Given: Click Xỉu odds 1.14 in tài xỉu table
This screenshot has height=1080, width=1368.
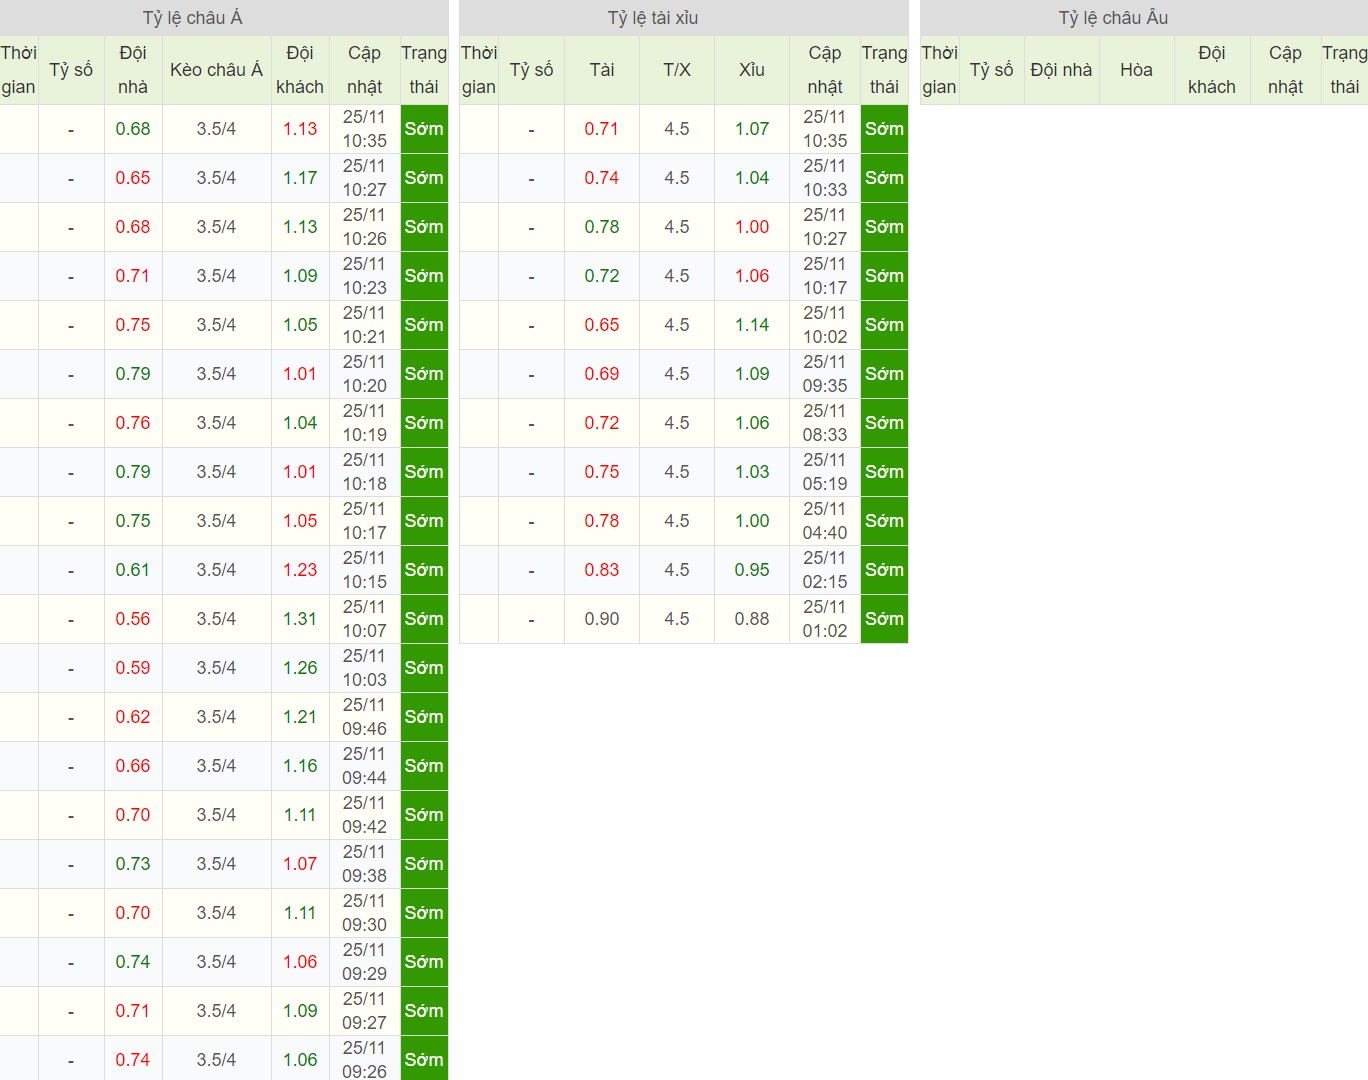Looking at the screenshot, I should (752, 325).
